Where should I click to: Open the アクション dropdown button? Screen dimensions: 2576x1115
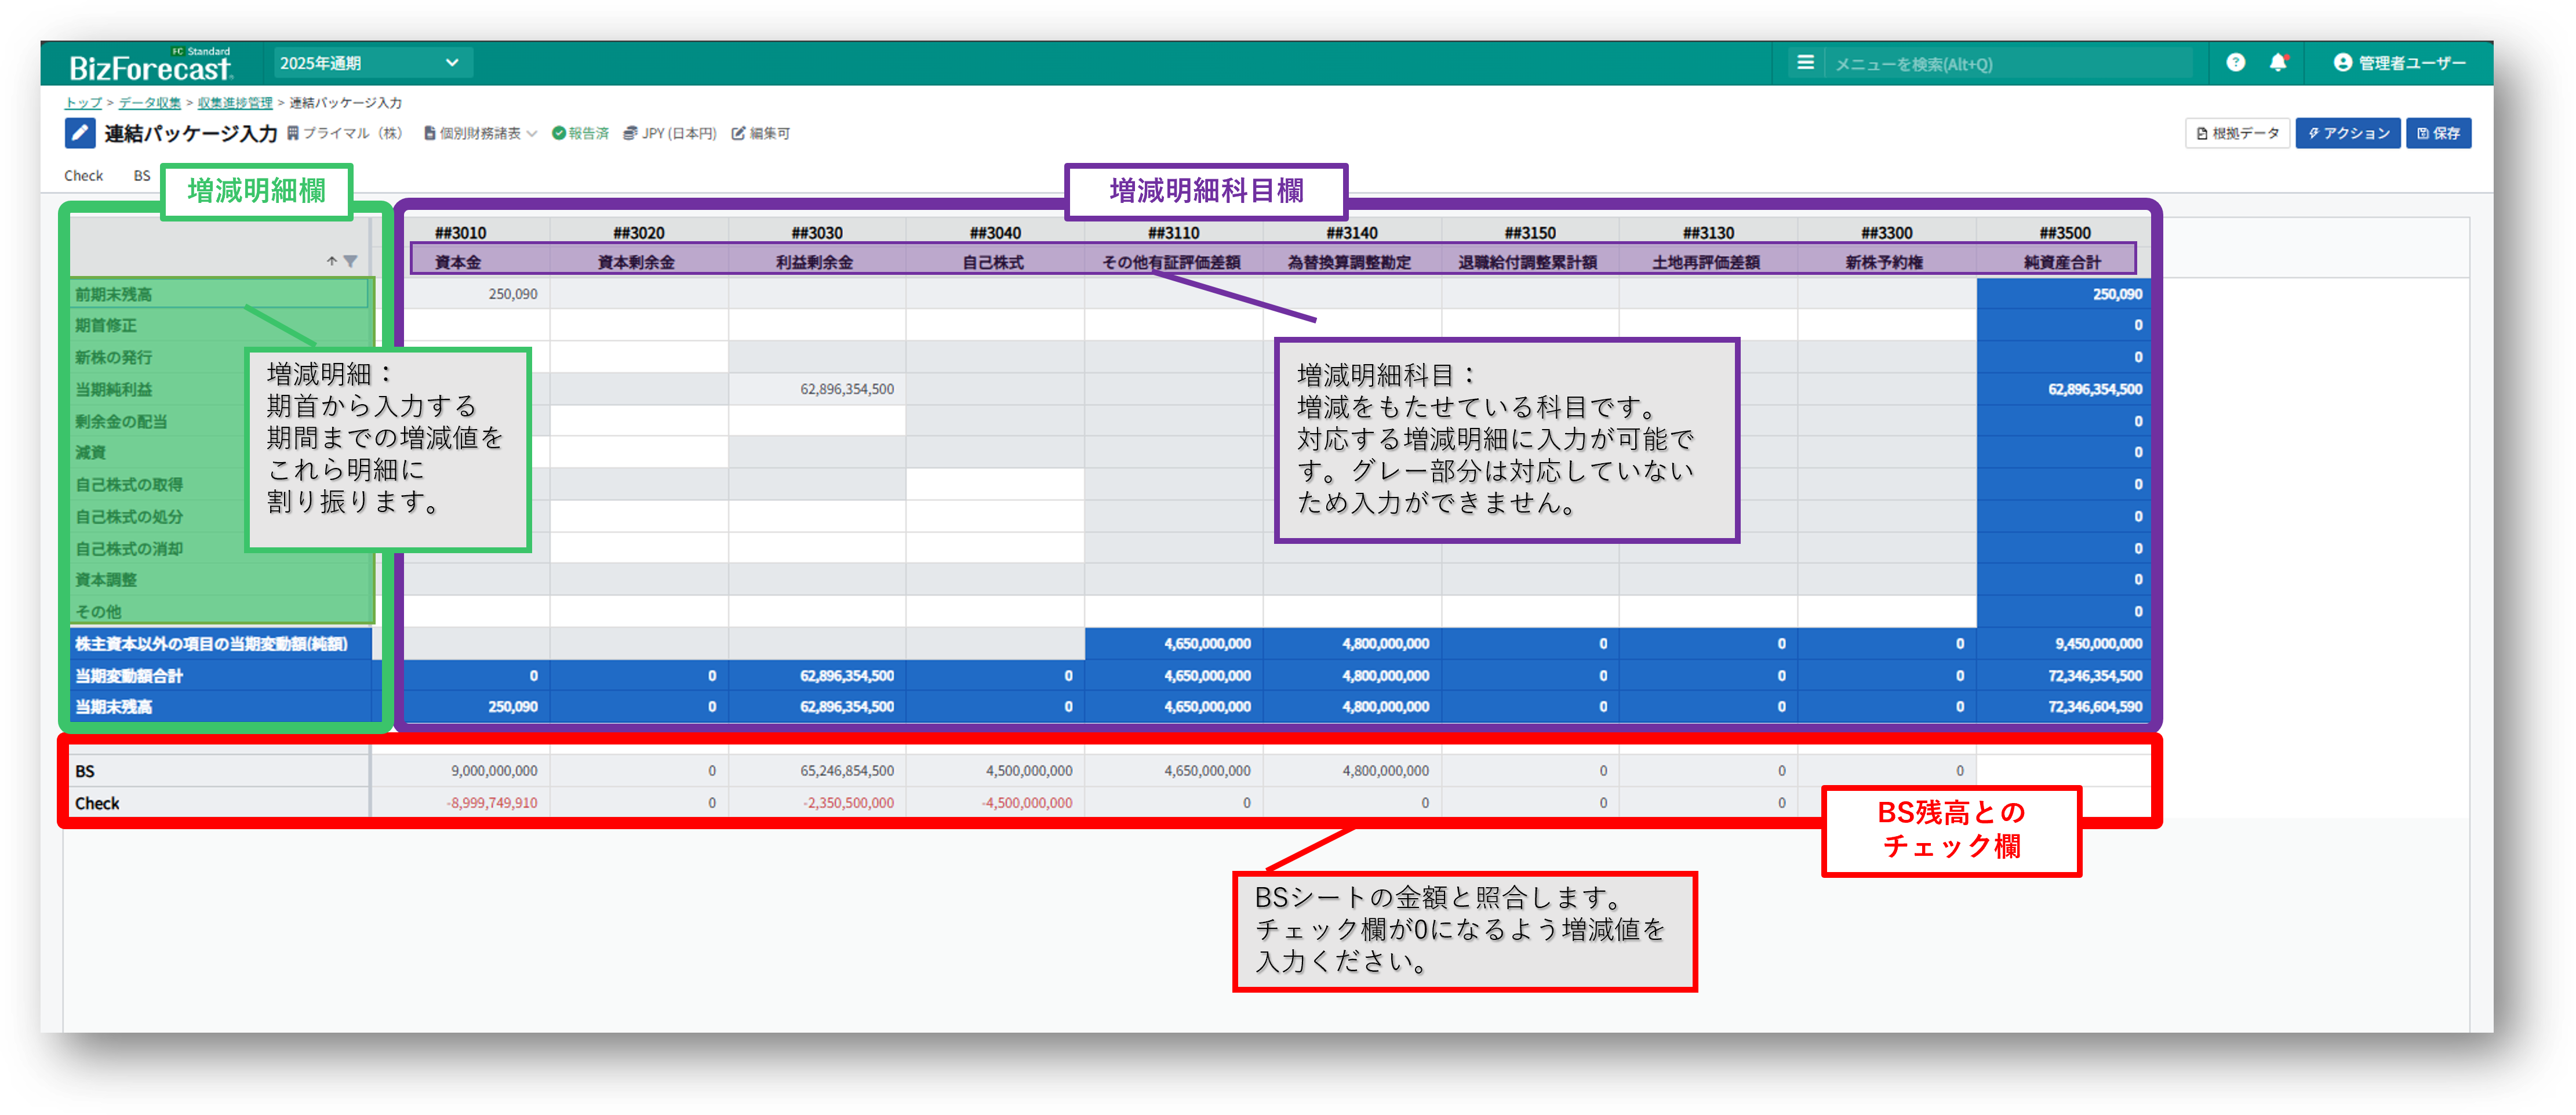coord(2347,133)
